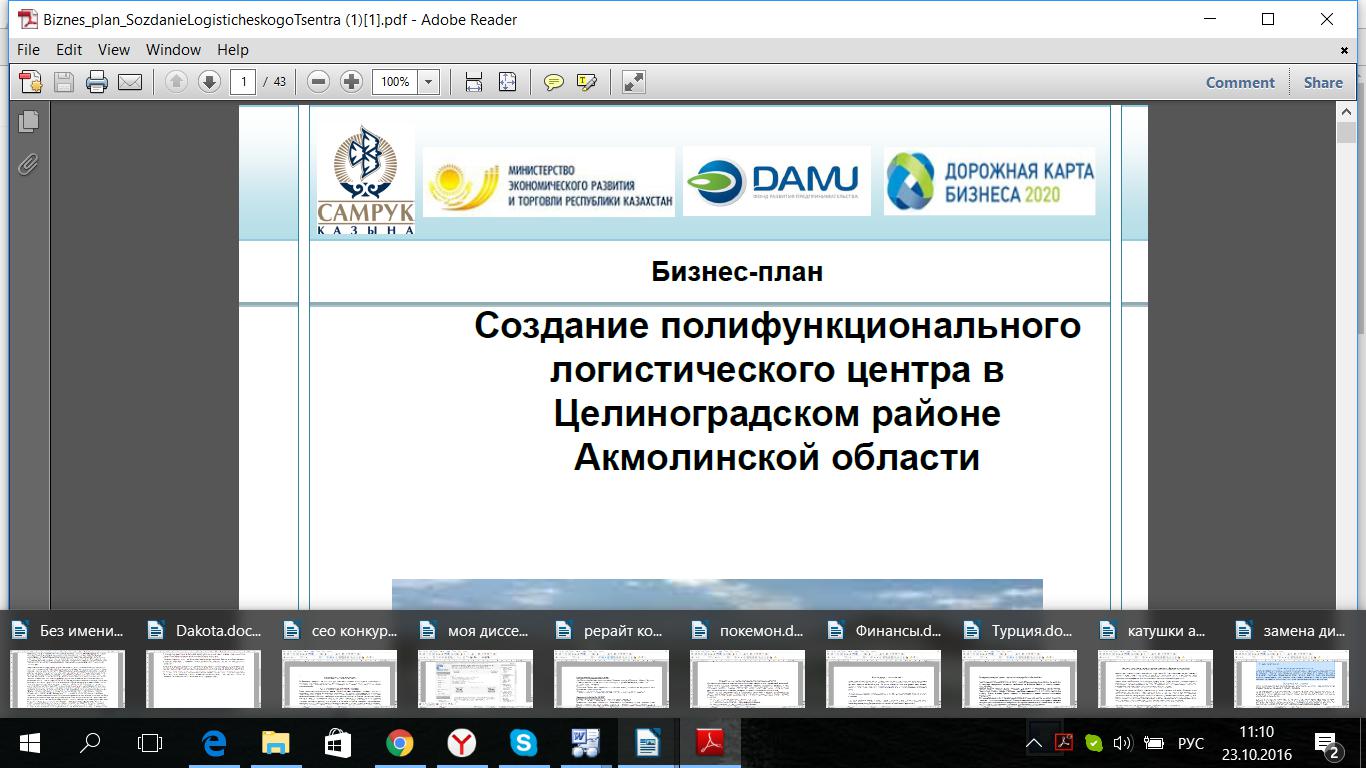Click the DAMU logo in the document

776,180
